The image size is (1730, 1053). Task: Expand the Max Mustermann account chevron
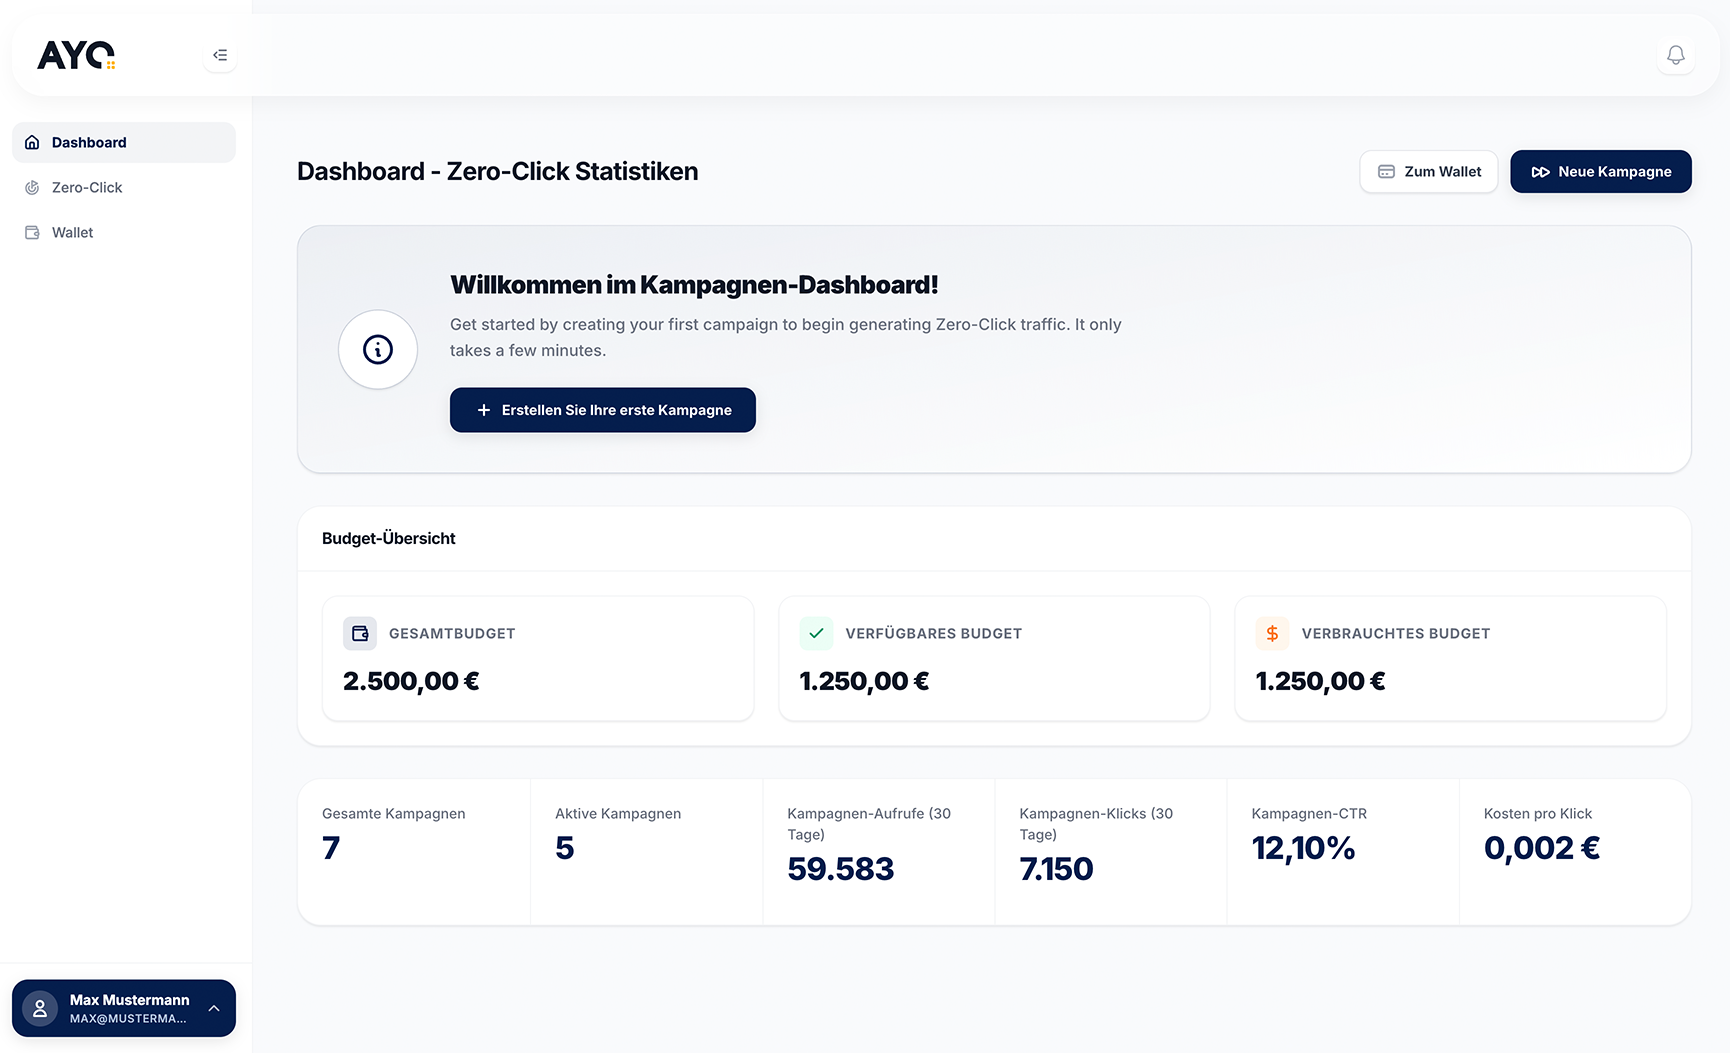coord(213,1008)
